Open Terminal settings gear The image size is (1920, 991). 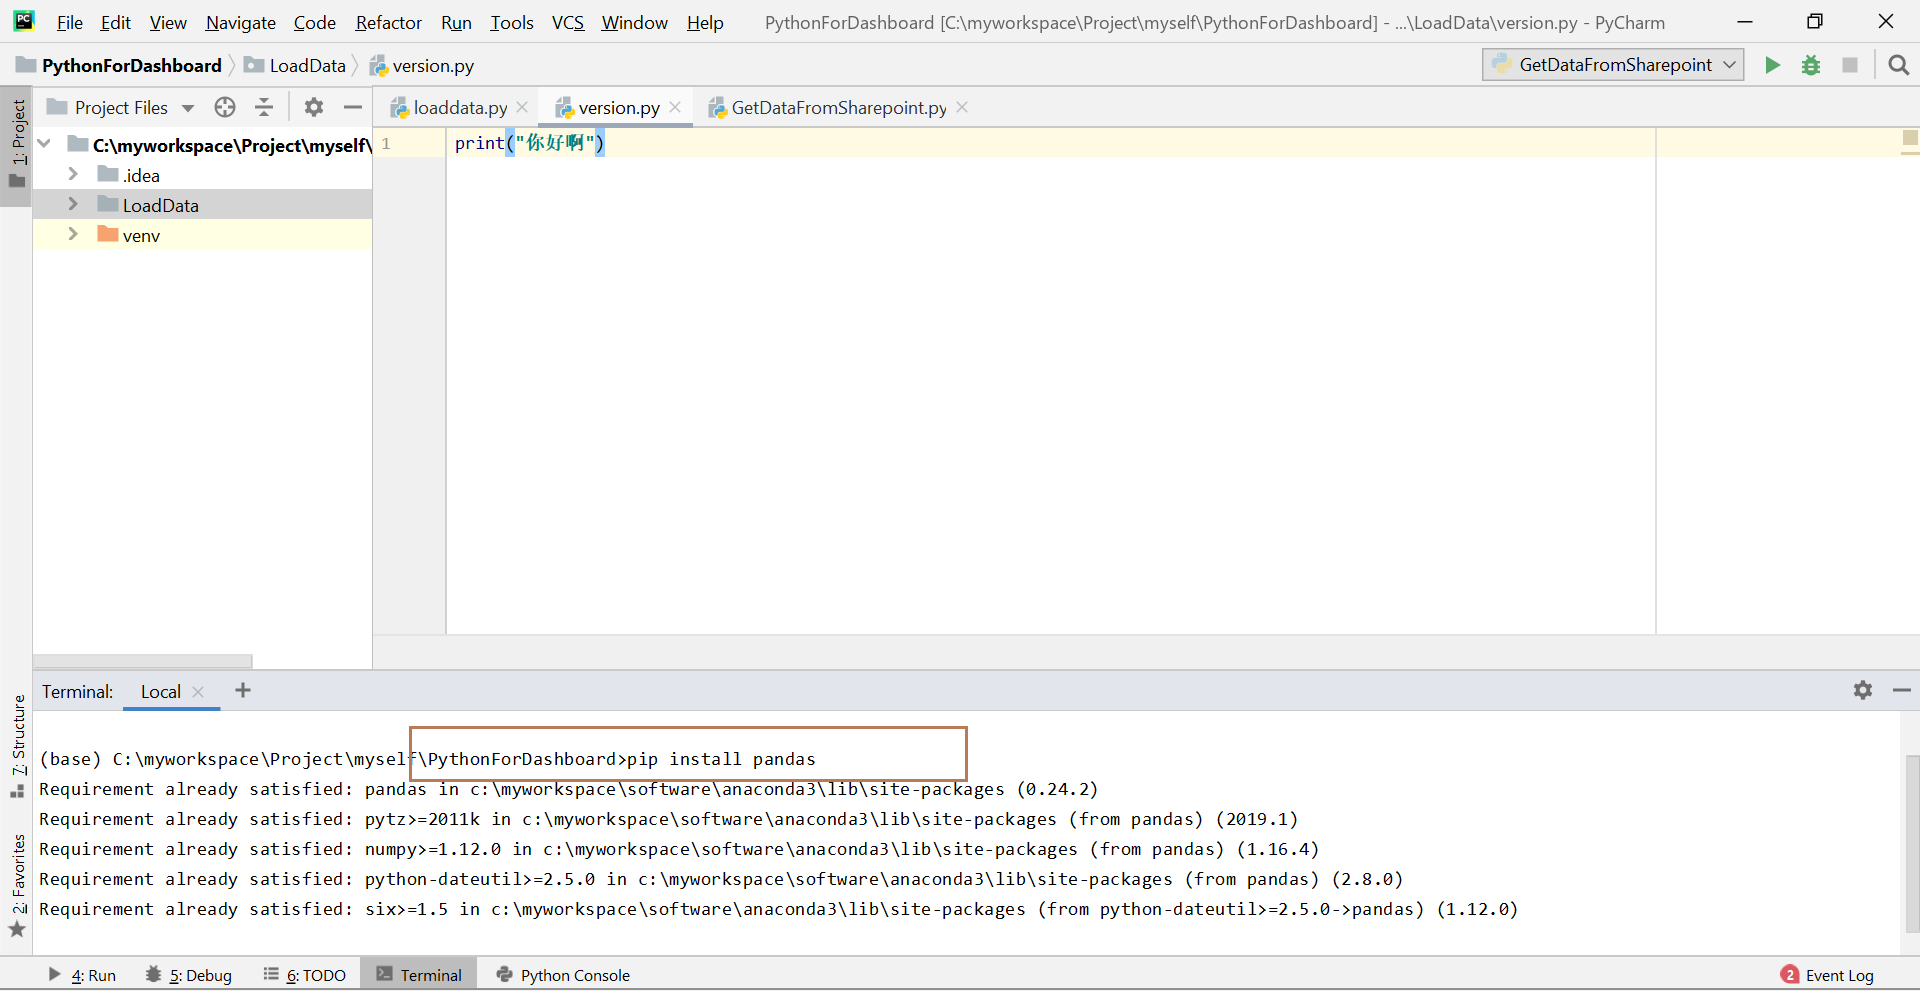1863,690
